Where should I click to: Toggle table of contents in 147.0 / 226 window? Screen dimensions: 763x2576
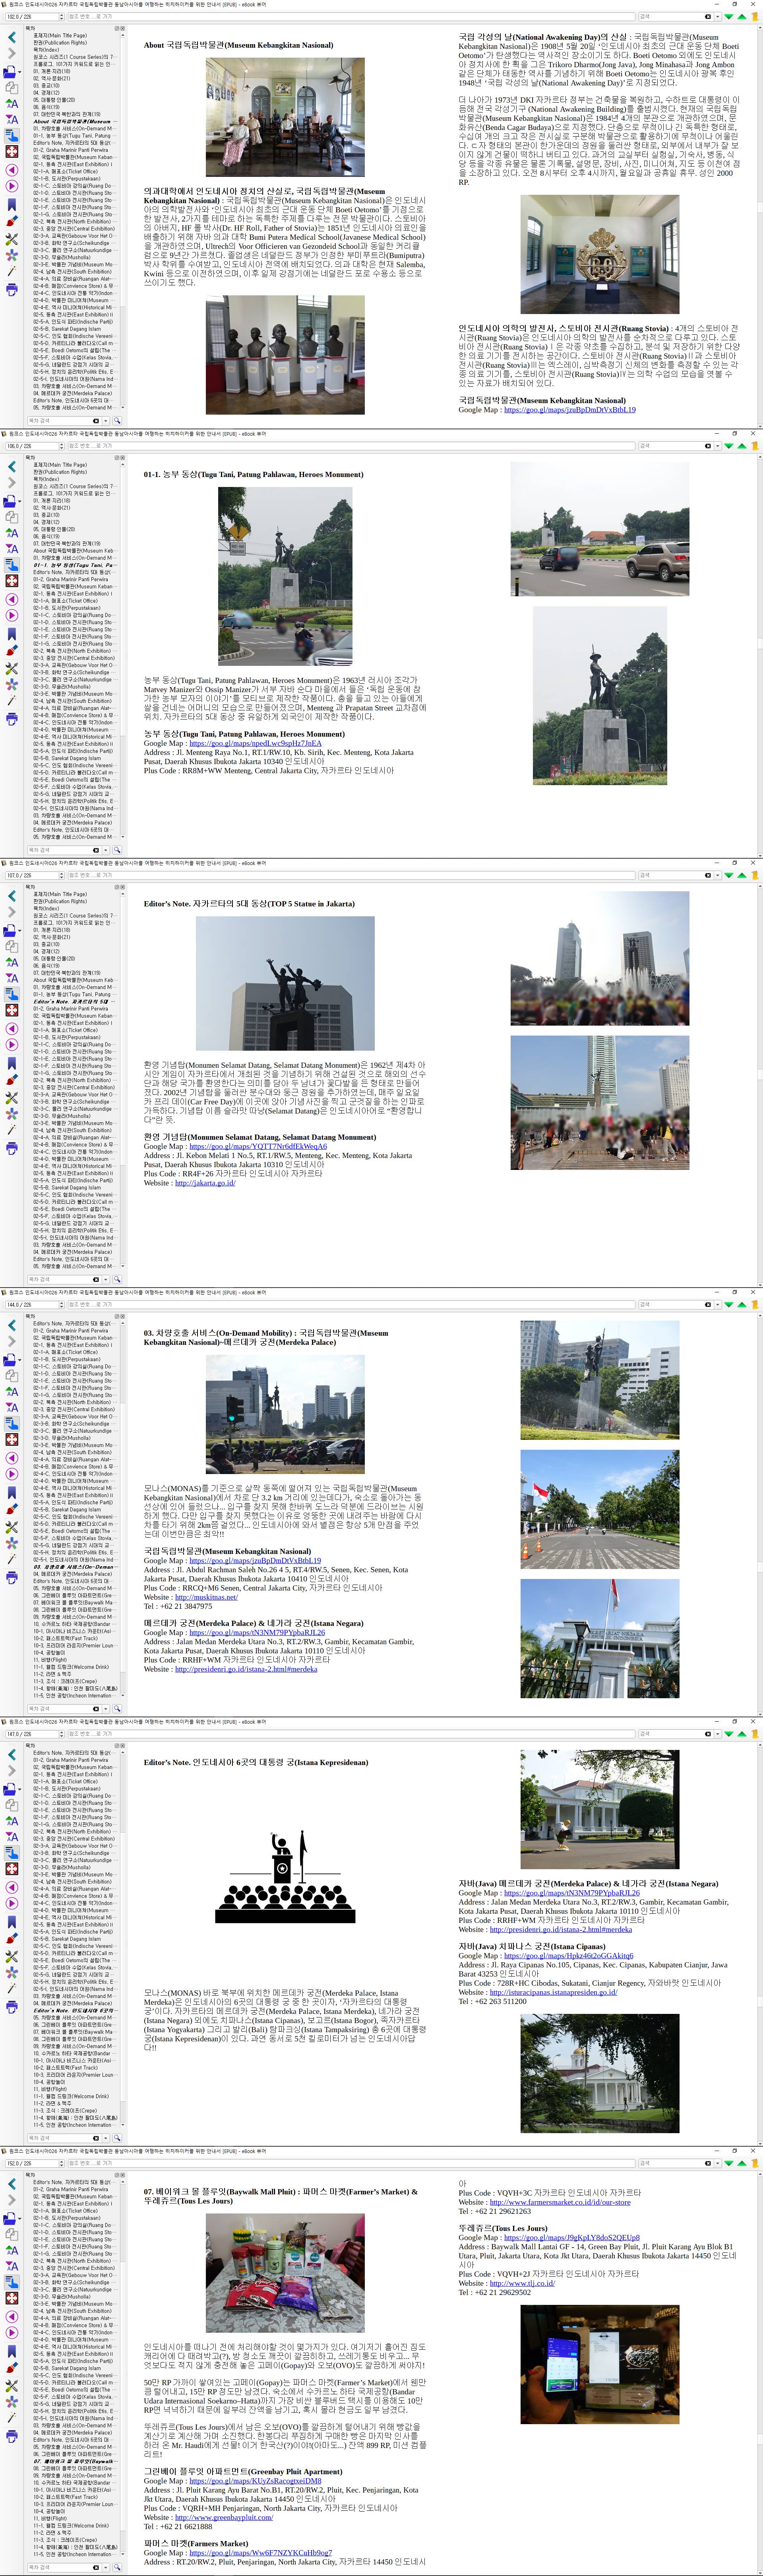(x=11, y=1852)
